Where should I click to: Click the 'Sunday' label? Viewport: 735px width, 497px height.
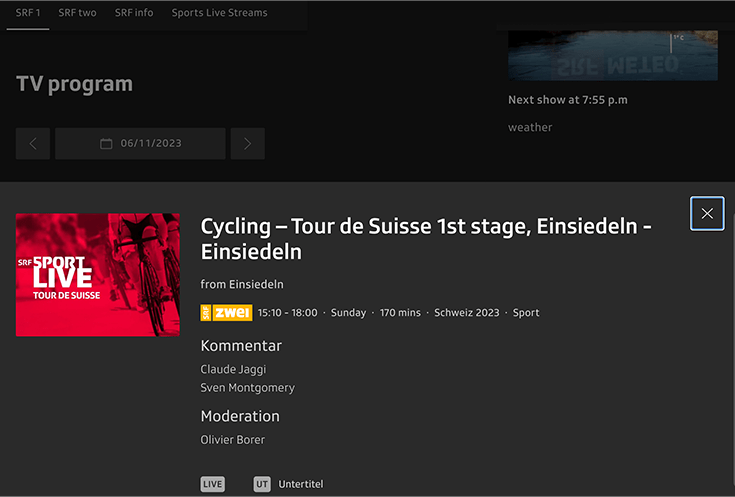coord(348,313)
